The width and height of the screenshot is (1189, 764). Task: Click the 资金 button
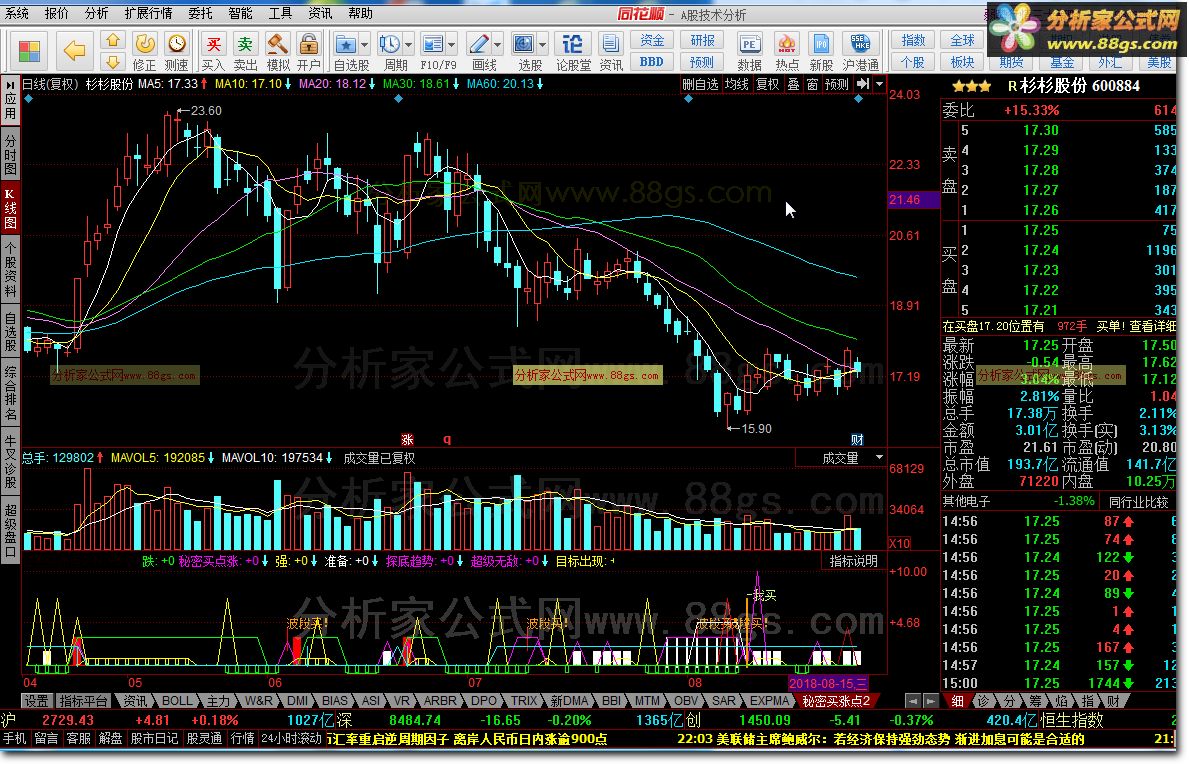coord(652,40)
